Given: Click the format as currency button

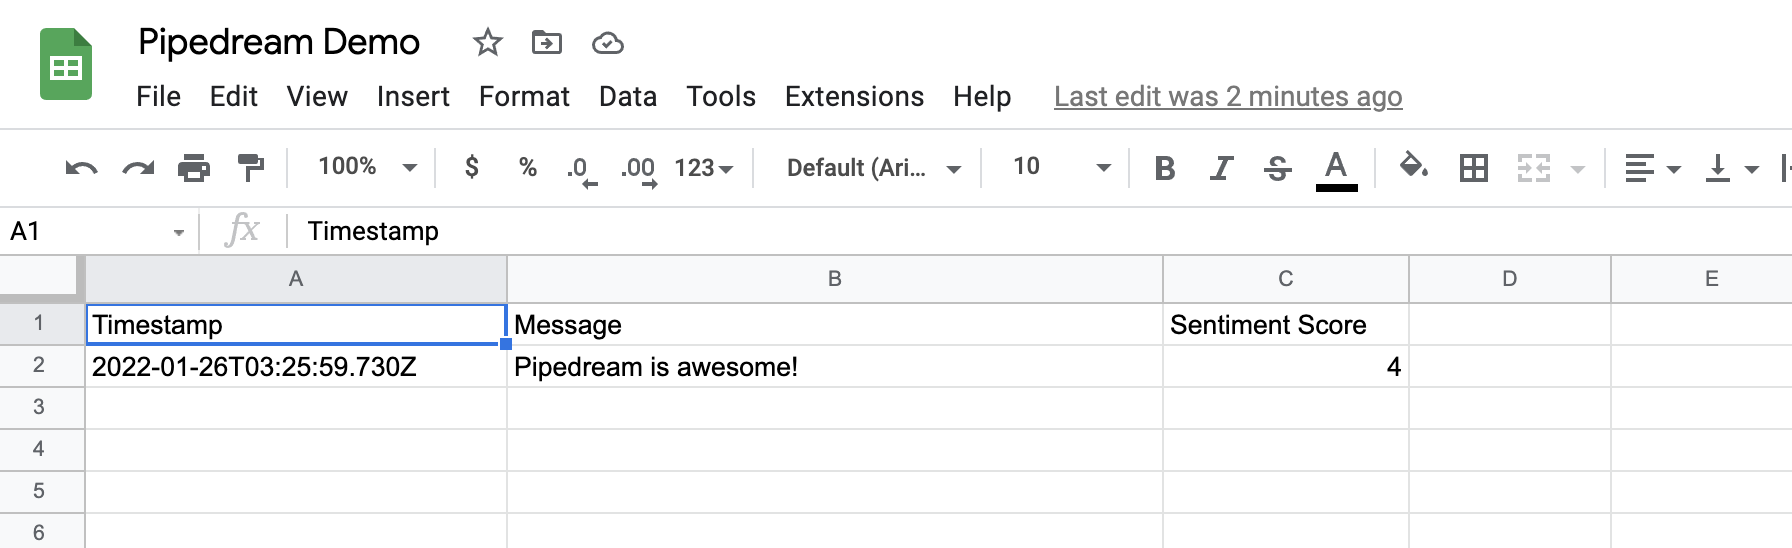Looking at the screenshot, I should point(472,167).
